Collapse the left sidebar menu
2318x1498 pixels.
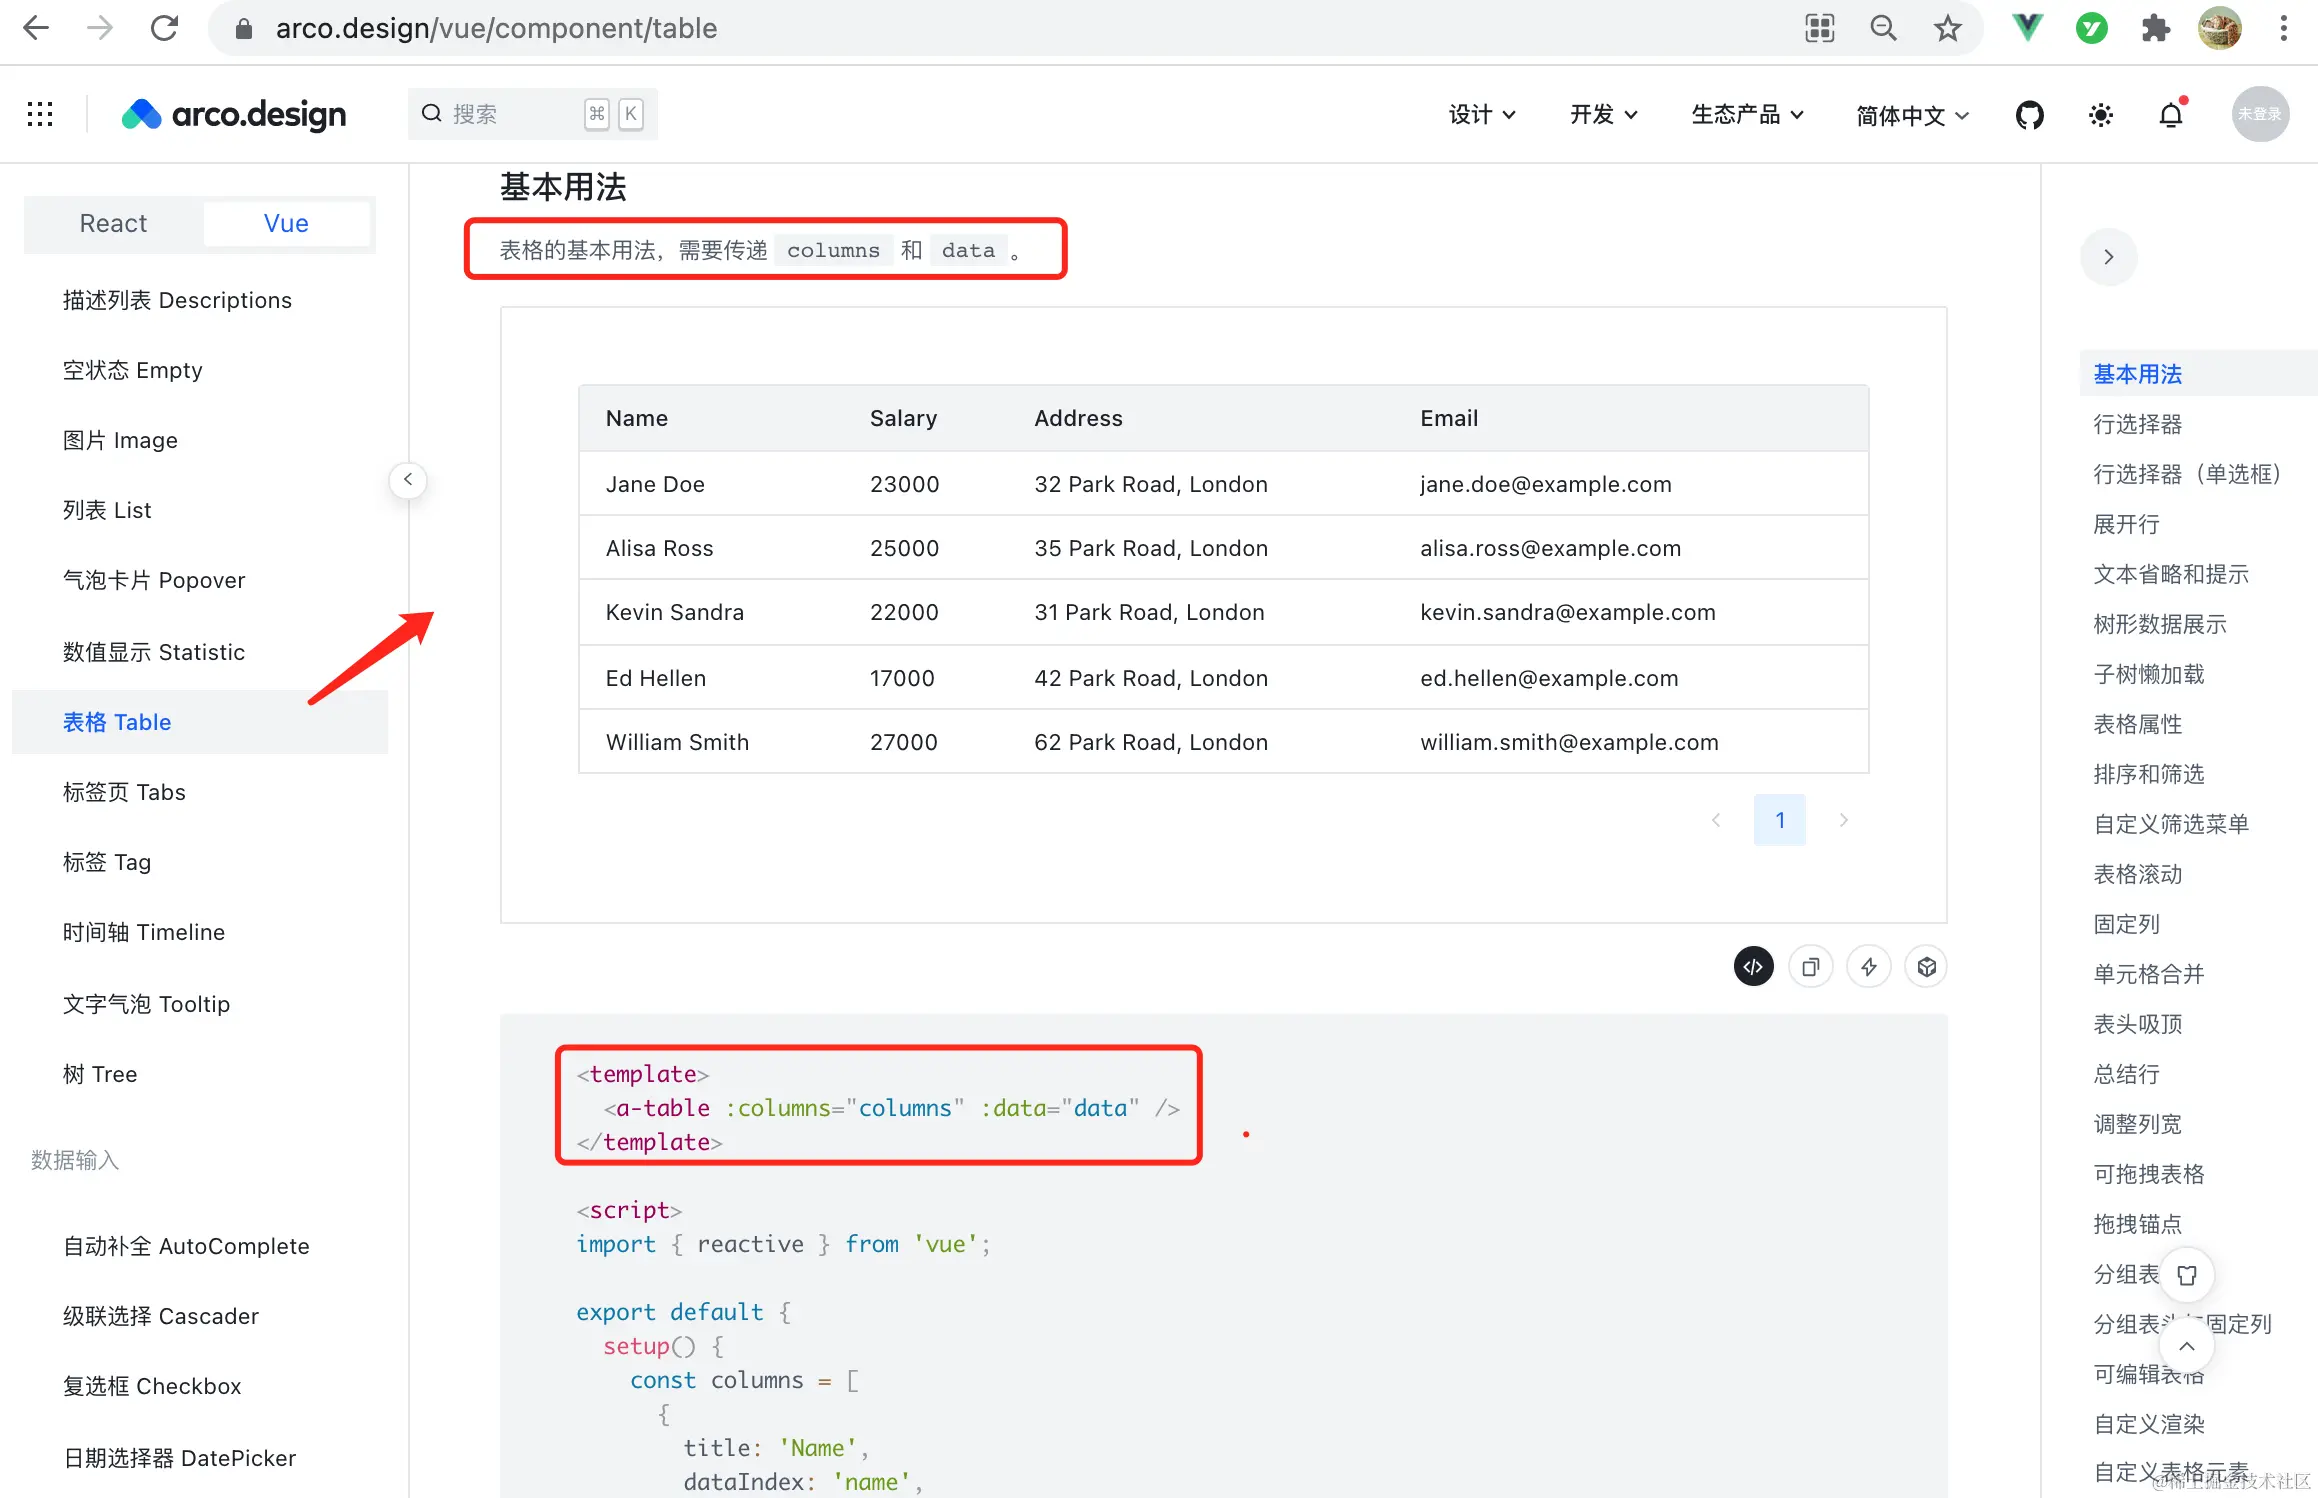(x=408, y=480)
